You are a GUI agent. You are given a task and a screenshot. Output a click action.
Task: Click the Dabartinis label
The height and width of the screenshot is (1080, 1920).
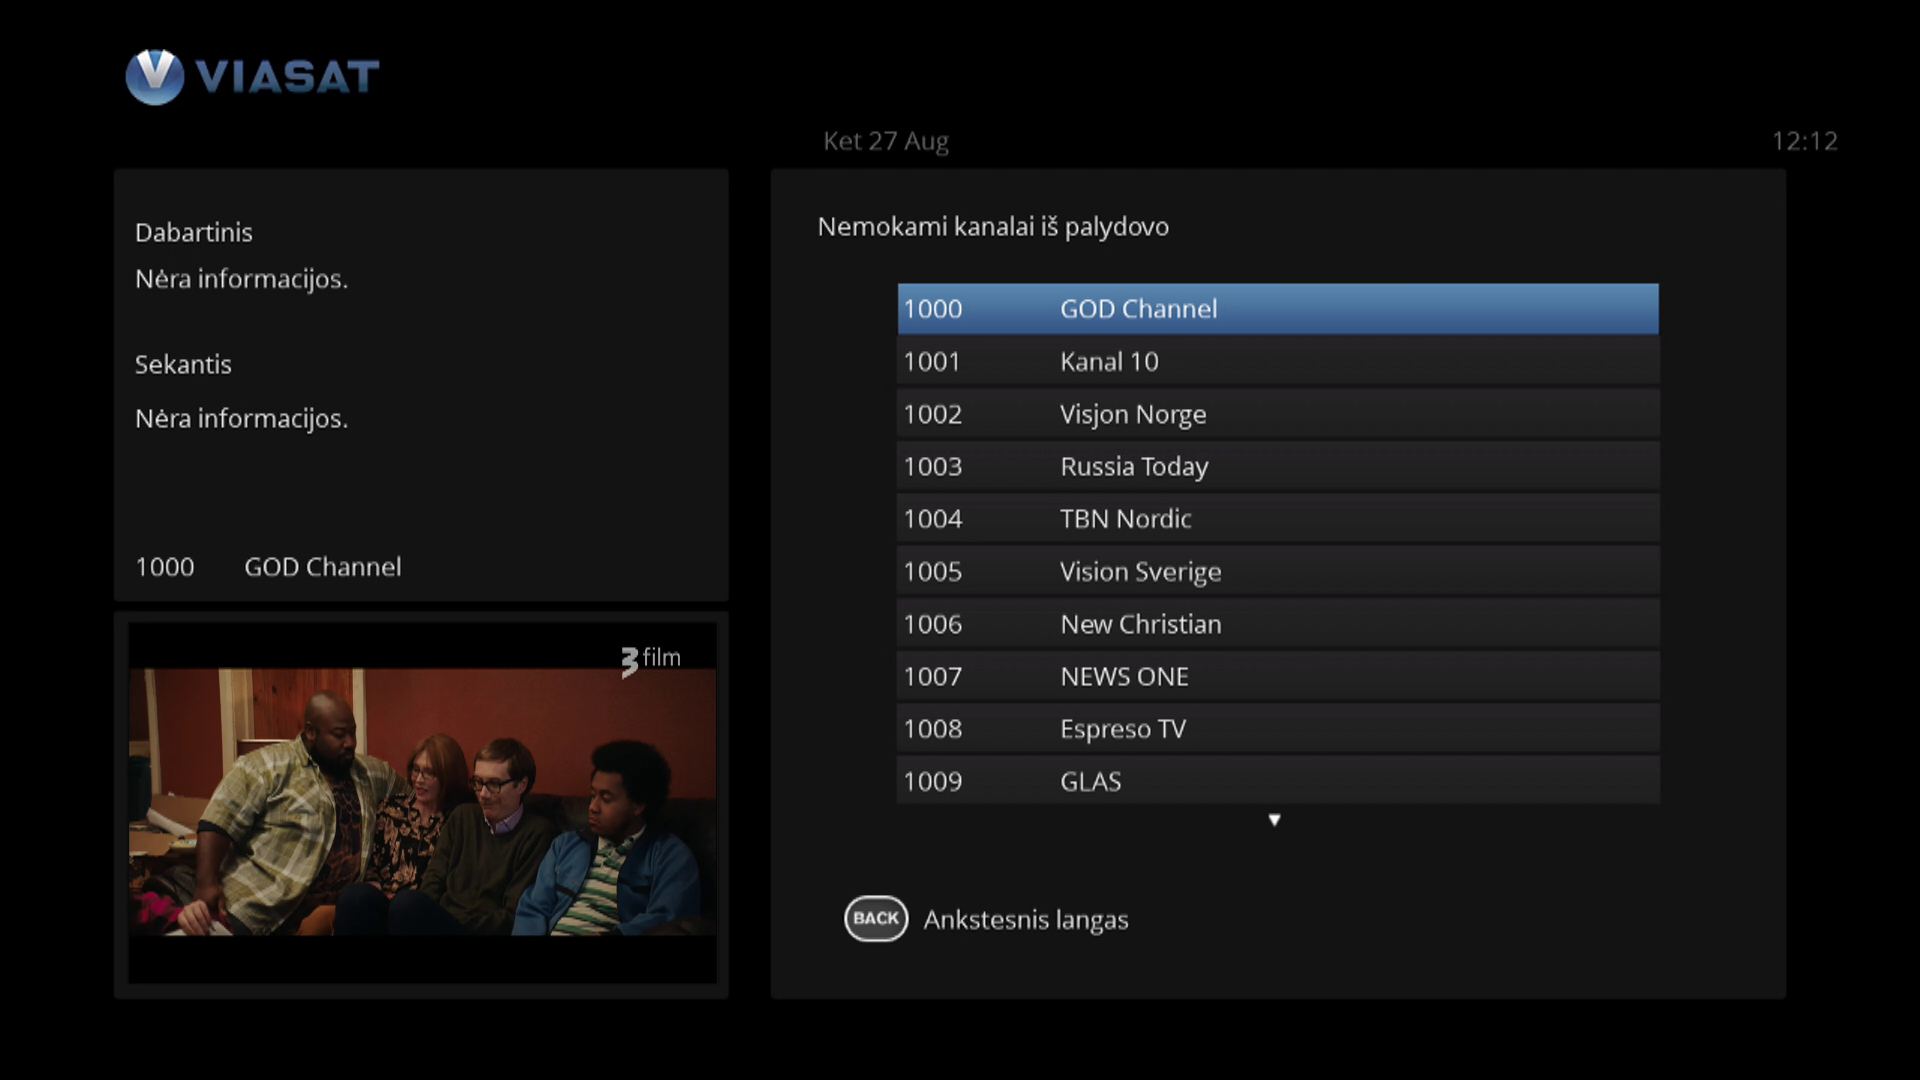tap(194, 232)
